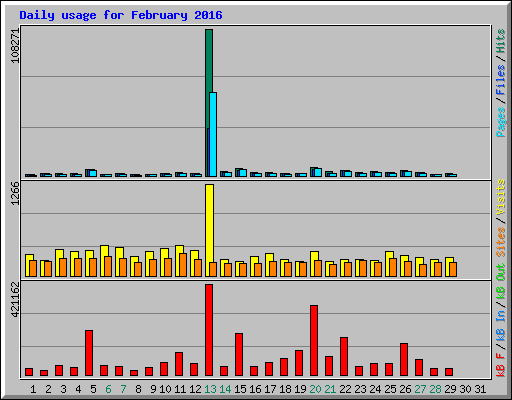Click the cyan pages bar for day 5
Viewport: 512px width, 400px height.
[93, 173]
